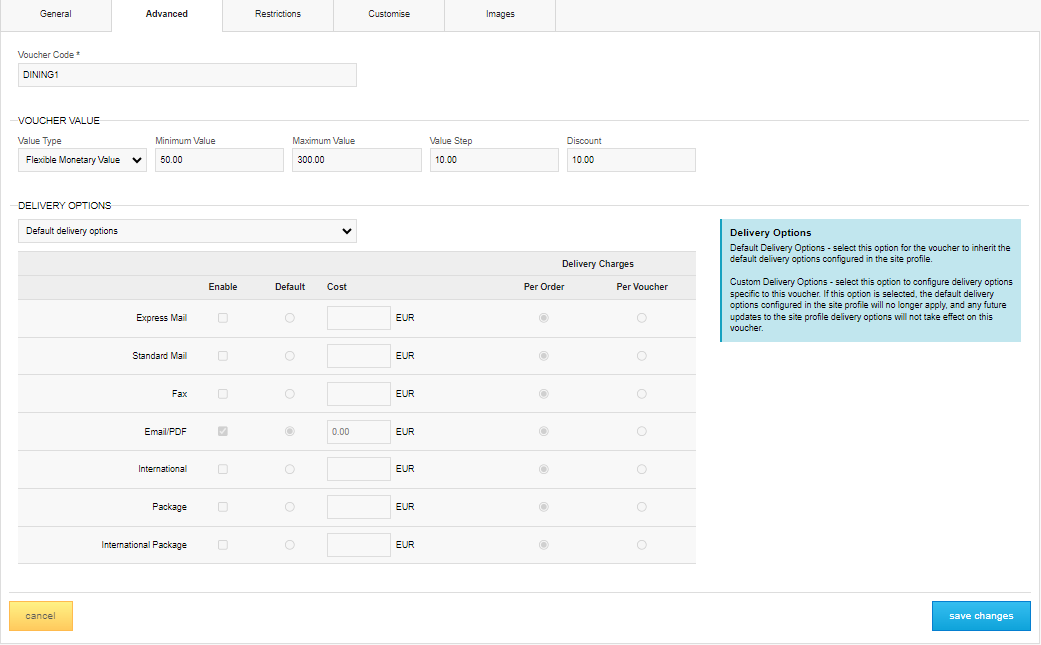Click the International Package row label
1041x645 pixels.
point(144,545)
